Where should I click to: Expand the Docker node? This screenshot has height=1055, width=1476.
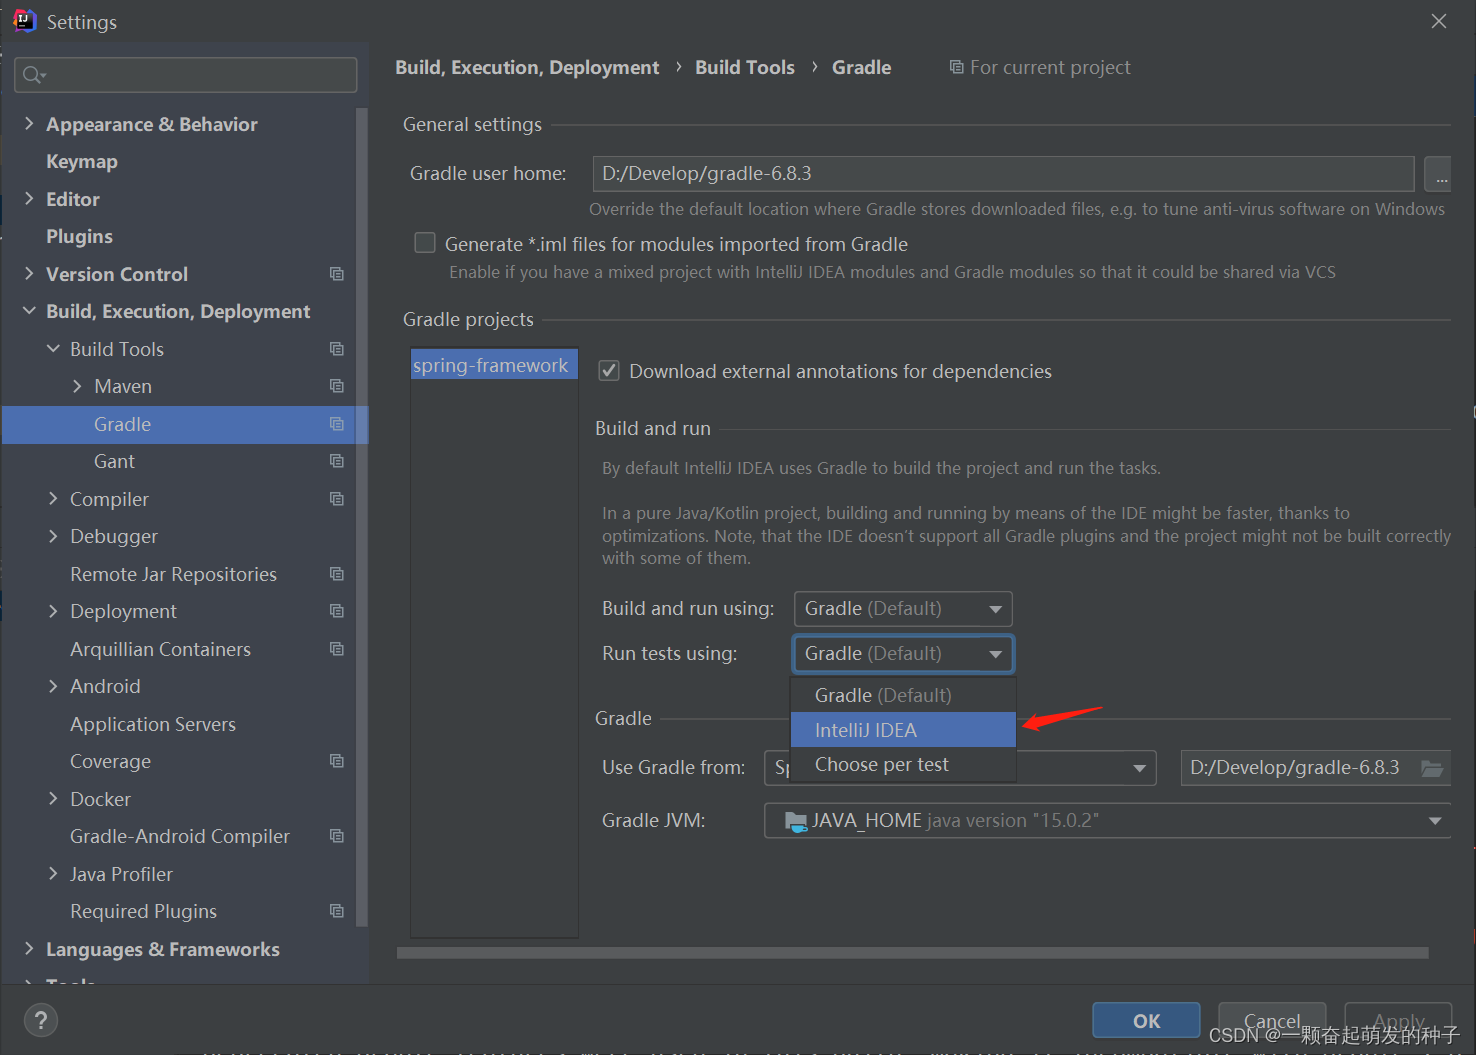click(53, 798)
